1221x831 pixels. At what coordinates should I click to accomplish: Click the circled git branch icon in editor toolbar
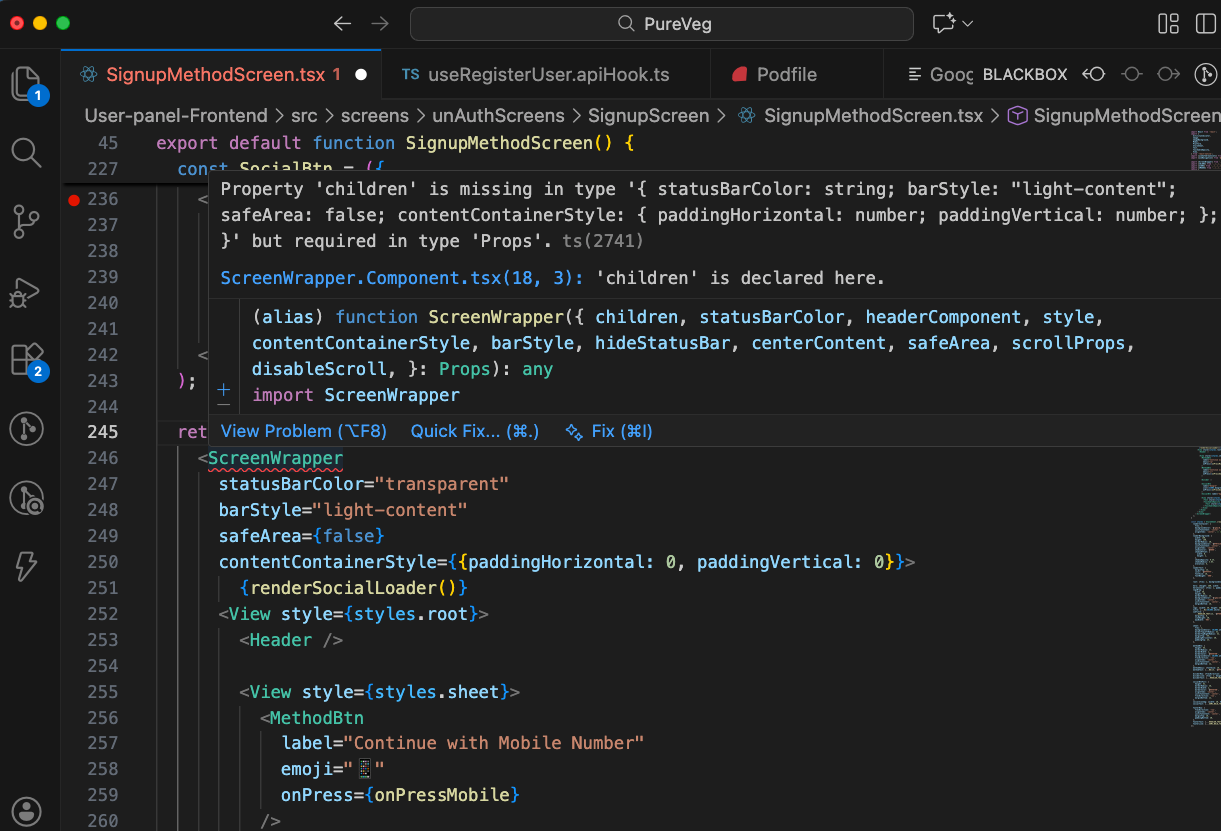(1206, 74)
